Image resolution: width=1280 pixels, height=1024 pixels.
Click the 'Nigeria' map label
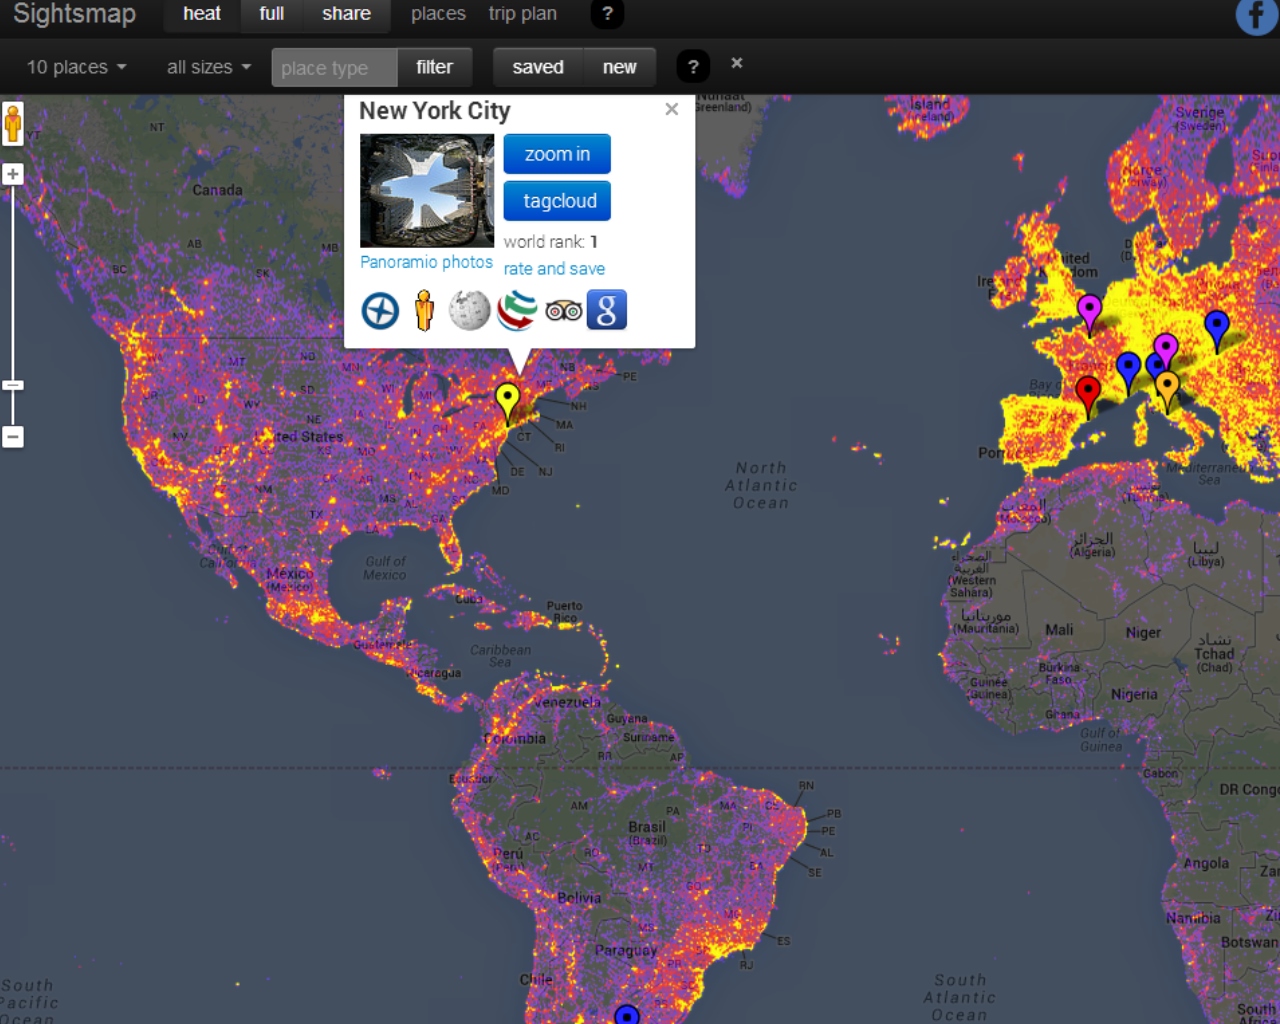point(1134,694)
